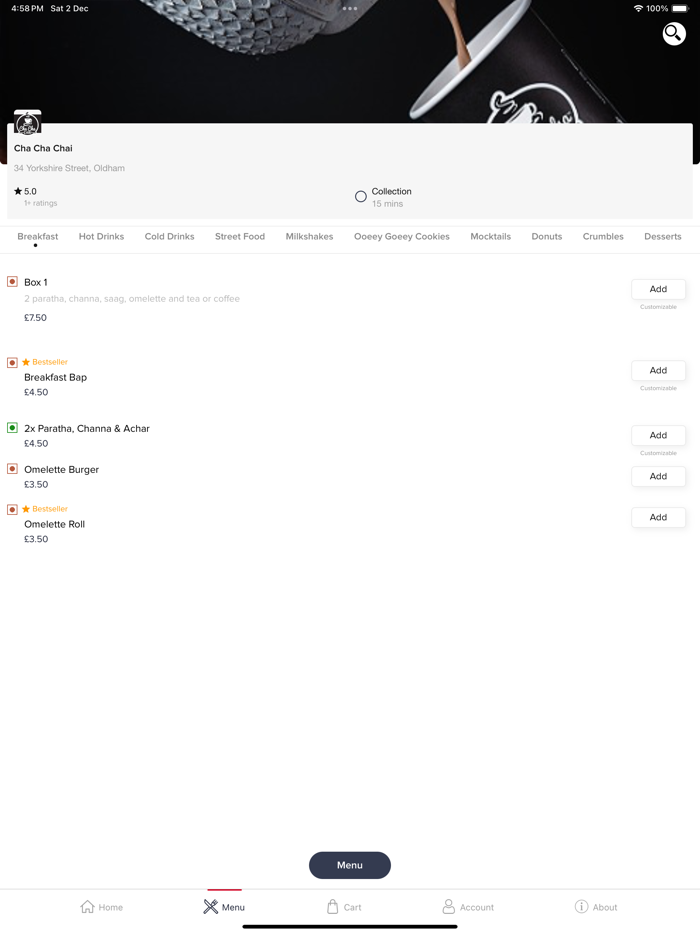The image size is (700, 934).
Task: Tap the non-veg marker beside Omelette Burger
Action: tap(12, 469)
